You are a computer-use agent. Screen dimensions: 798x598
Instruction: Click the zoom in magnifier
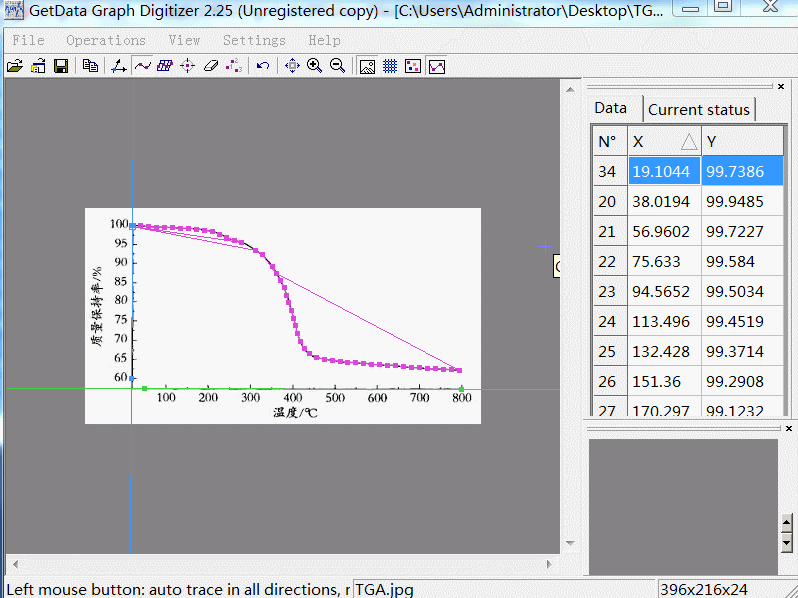(314, 66)
